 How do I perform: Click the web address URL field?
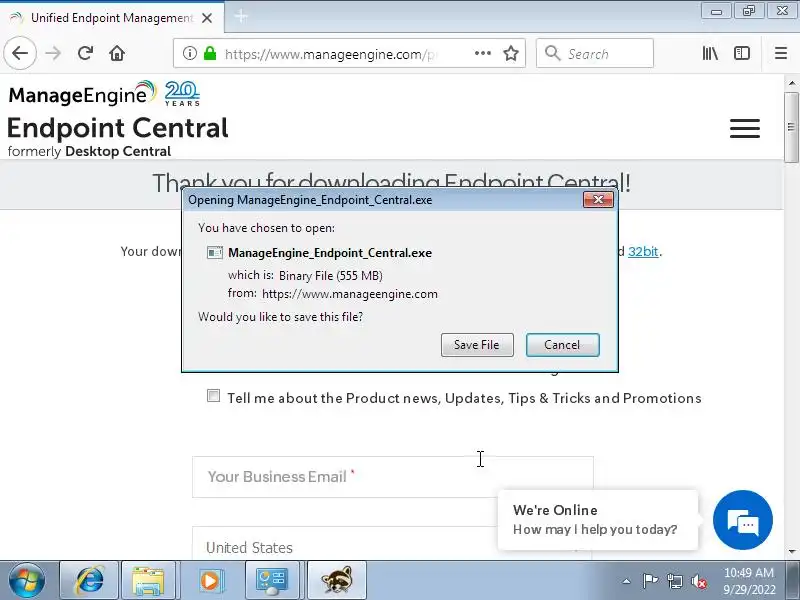(x=332, y=54)
